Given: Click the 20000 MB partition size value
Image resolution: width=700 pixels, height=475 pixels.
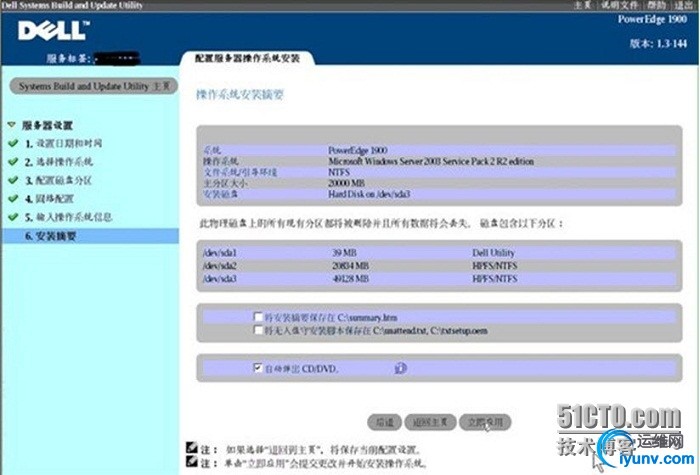Looking at the screenshot, I should coord(346,183).
